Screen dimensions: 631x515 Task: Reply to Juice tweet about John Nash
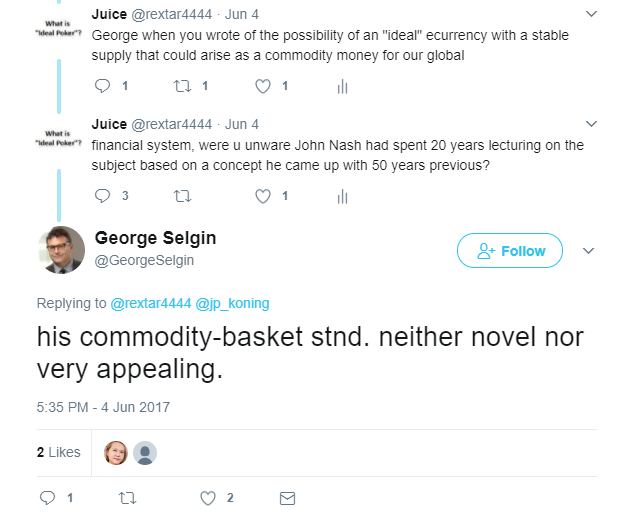102,196
